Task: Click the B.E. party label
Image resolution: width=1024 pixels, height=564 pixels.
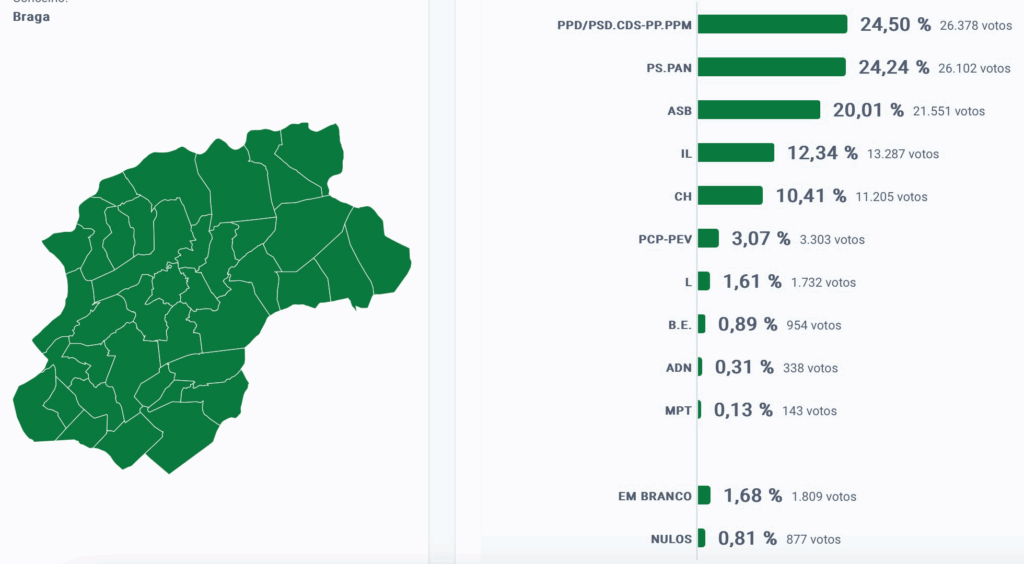Action: [680, 325]
